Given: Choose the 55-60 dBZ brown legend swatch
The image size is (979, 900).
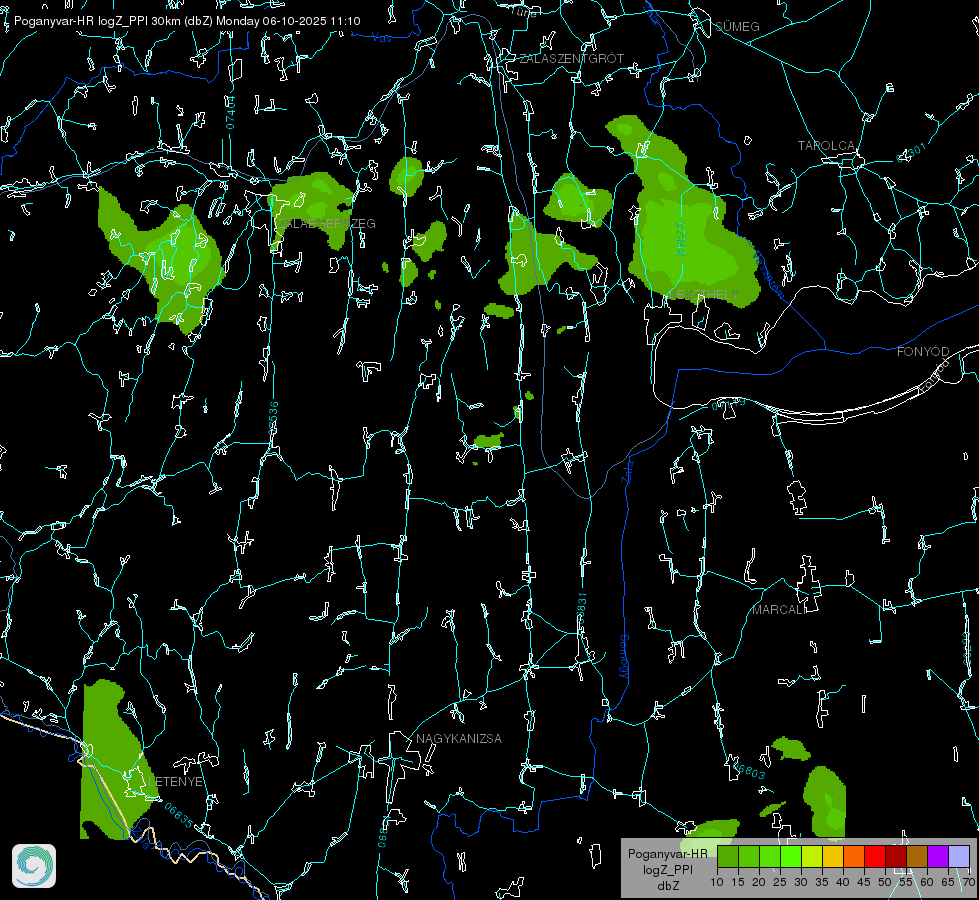Looking at the screenshot, I should coord(917,856).
